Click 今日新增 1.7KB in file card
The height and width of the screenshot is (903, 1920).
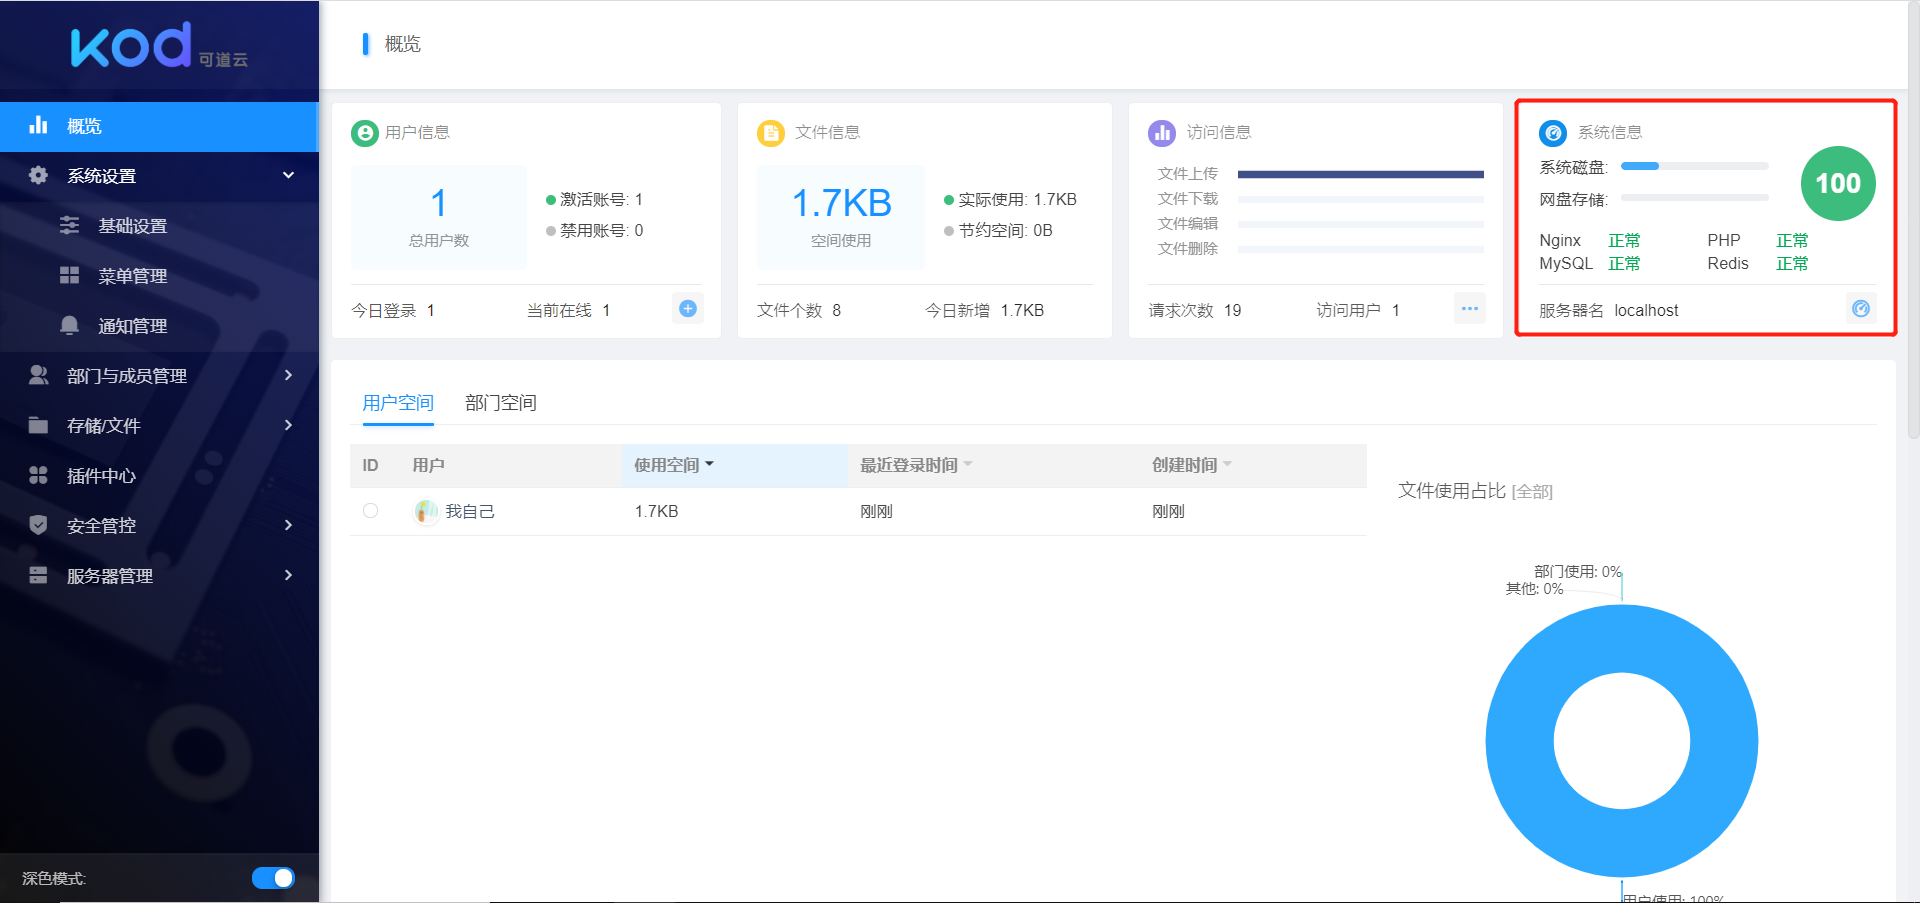tap(985, 311)
